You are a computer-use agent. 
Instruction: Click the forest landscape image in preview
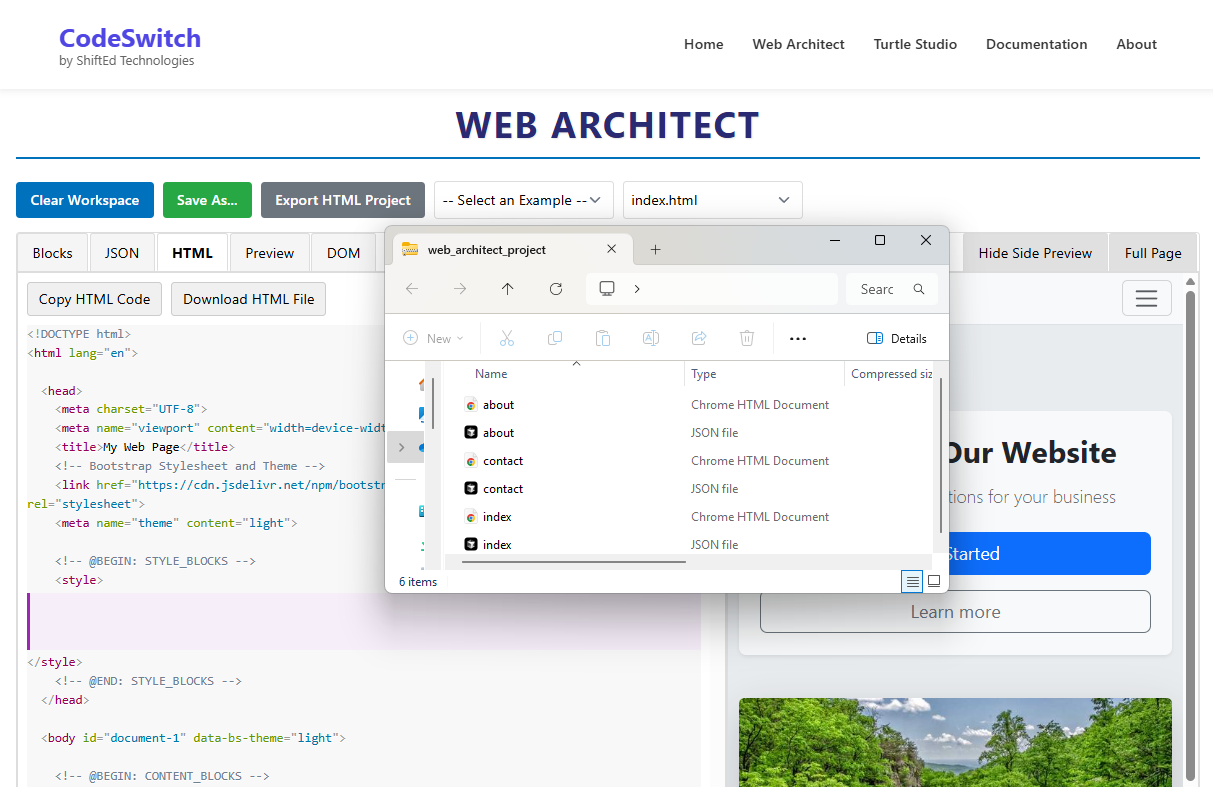coord(955,742)
